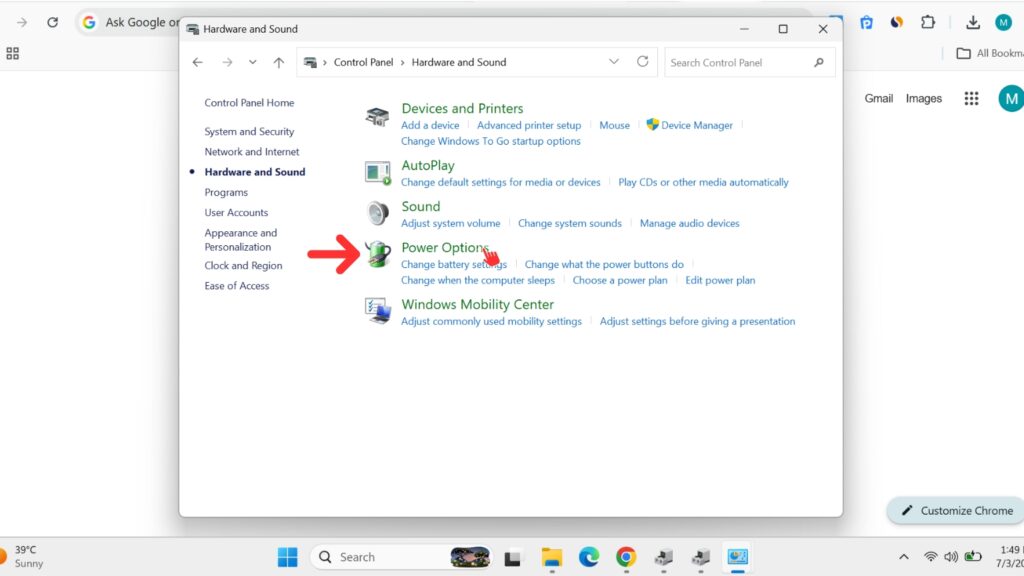Open Control Panel Home
The image size is (1024, 576).
(x=249, y=103)
